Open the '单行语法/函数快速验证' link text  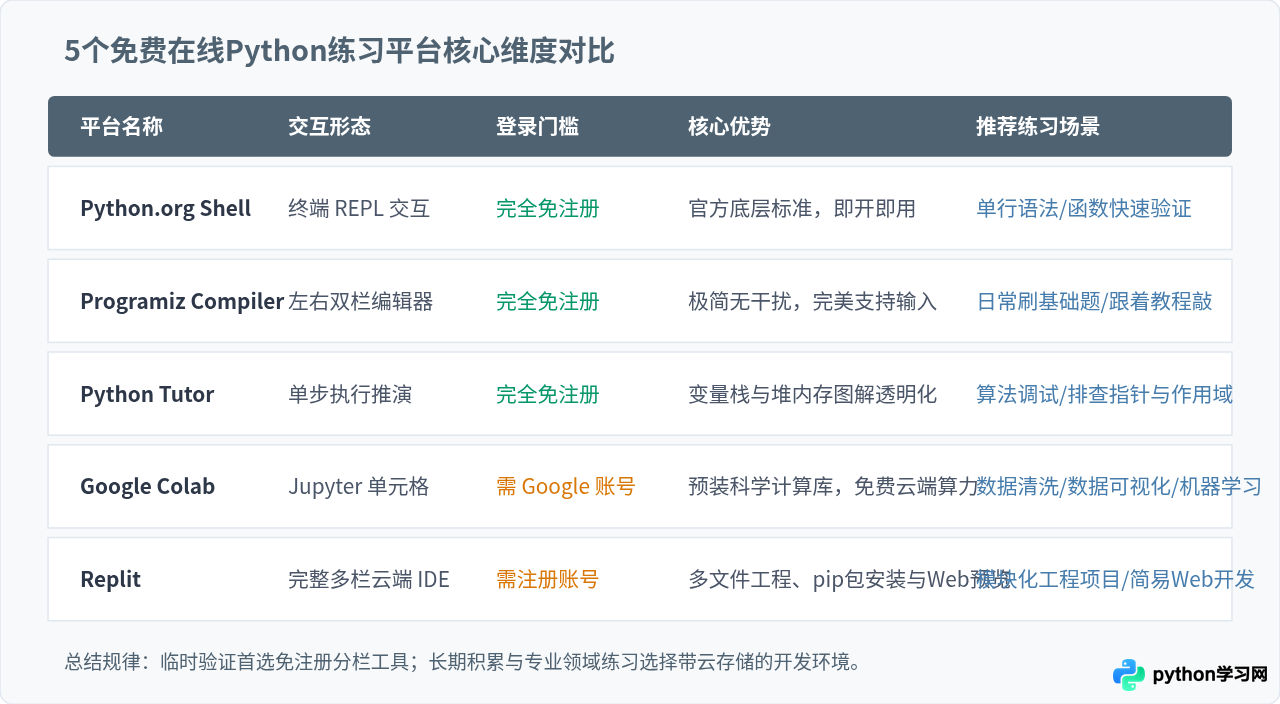coord(1084,209)
